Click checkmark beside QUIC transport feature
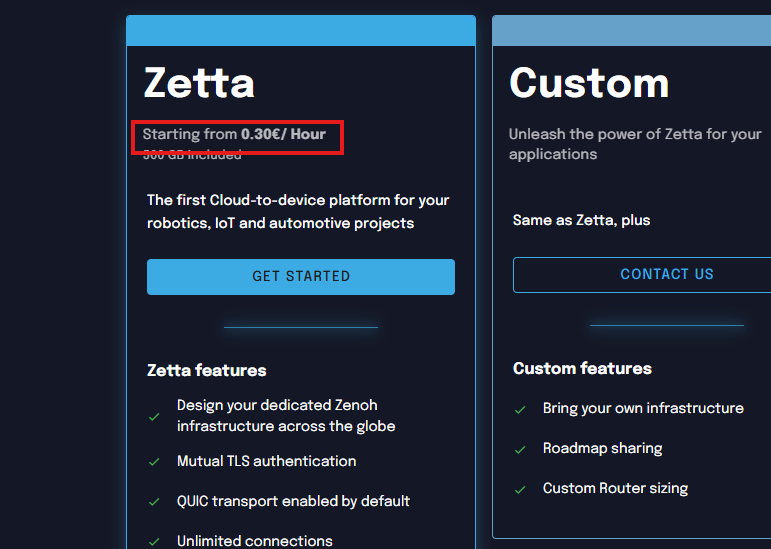The height and width of the screenshot is (549, 771). click(x=154, y=502)
